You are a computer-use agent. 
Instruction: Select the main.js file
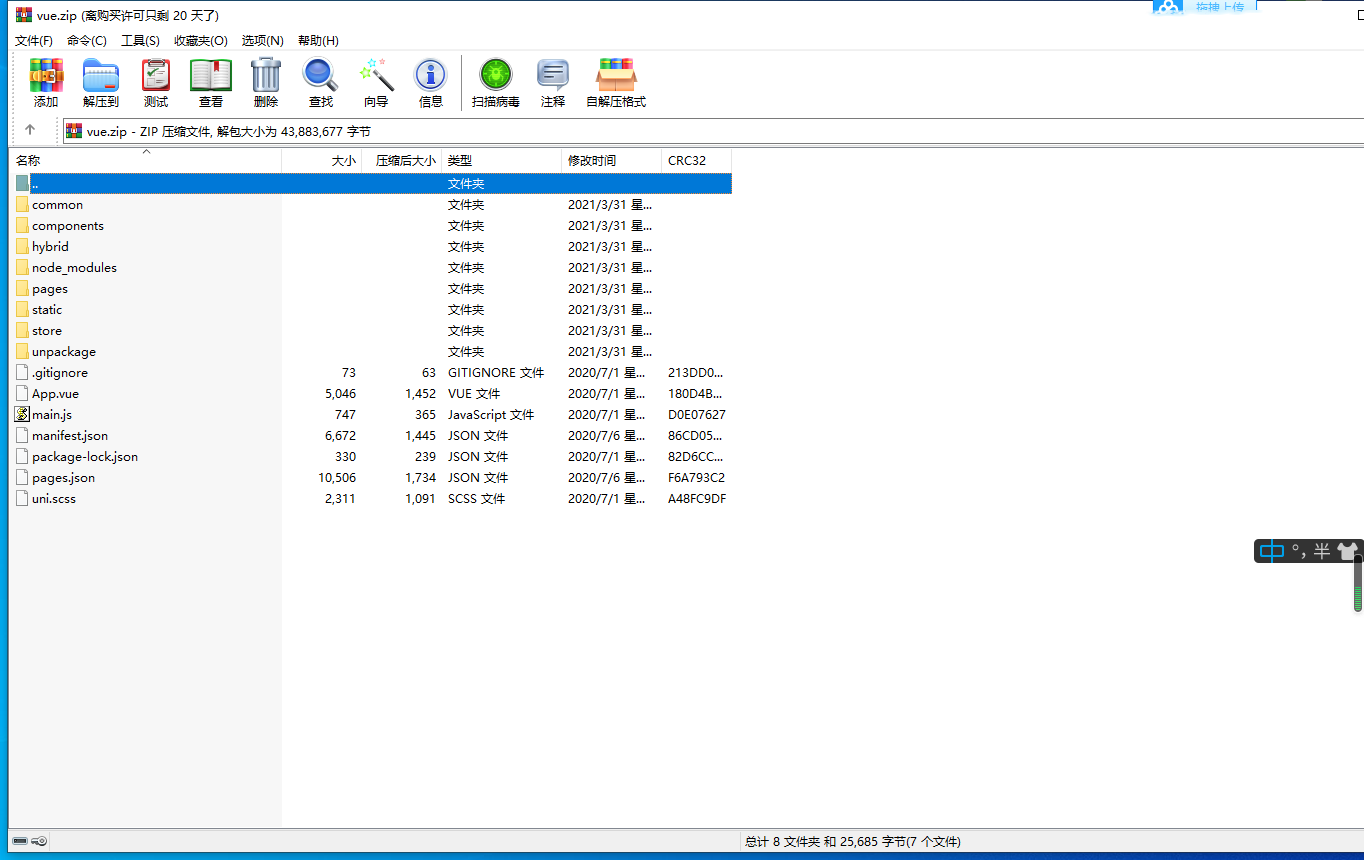(x=52, y=415)
